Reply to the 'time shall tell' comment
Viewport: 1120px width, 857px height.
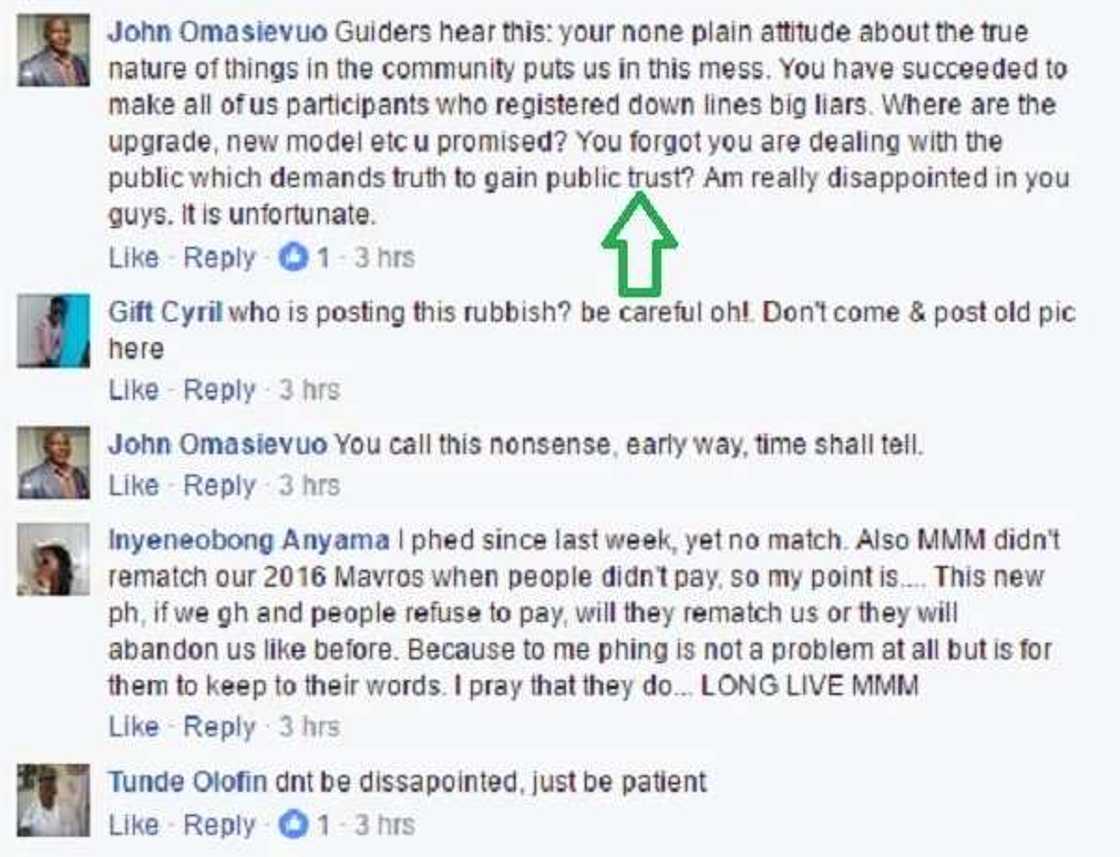point(219,486)
